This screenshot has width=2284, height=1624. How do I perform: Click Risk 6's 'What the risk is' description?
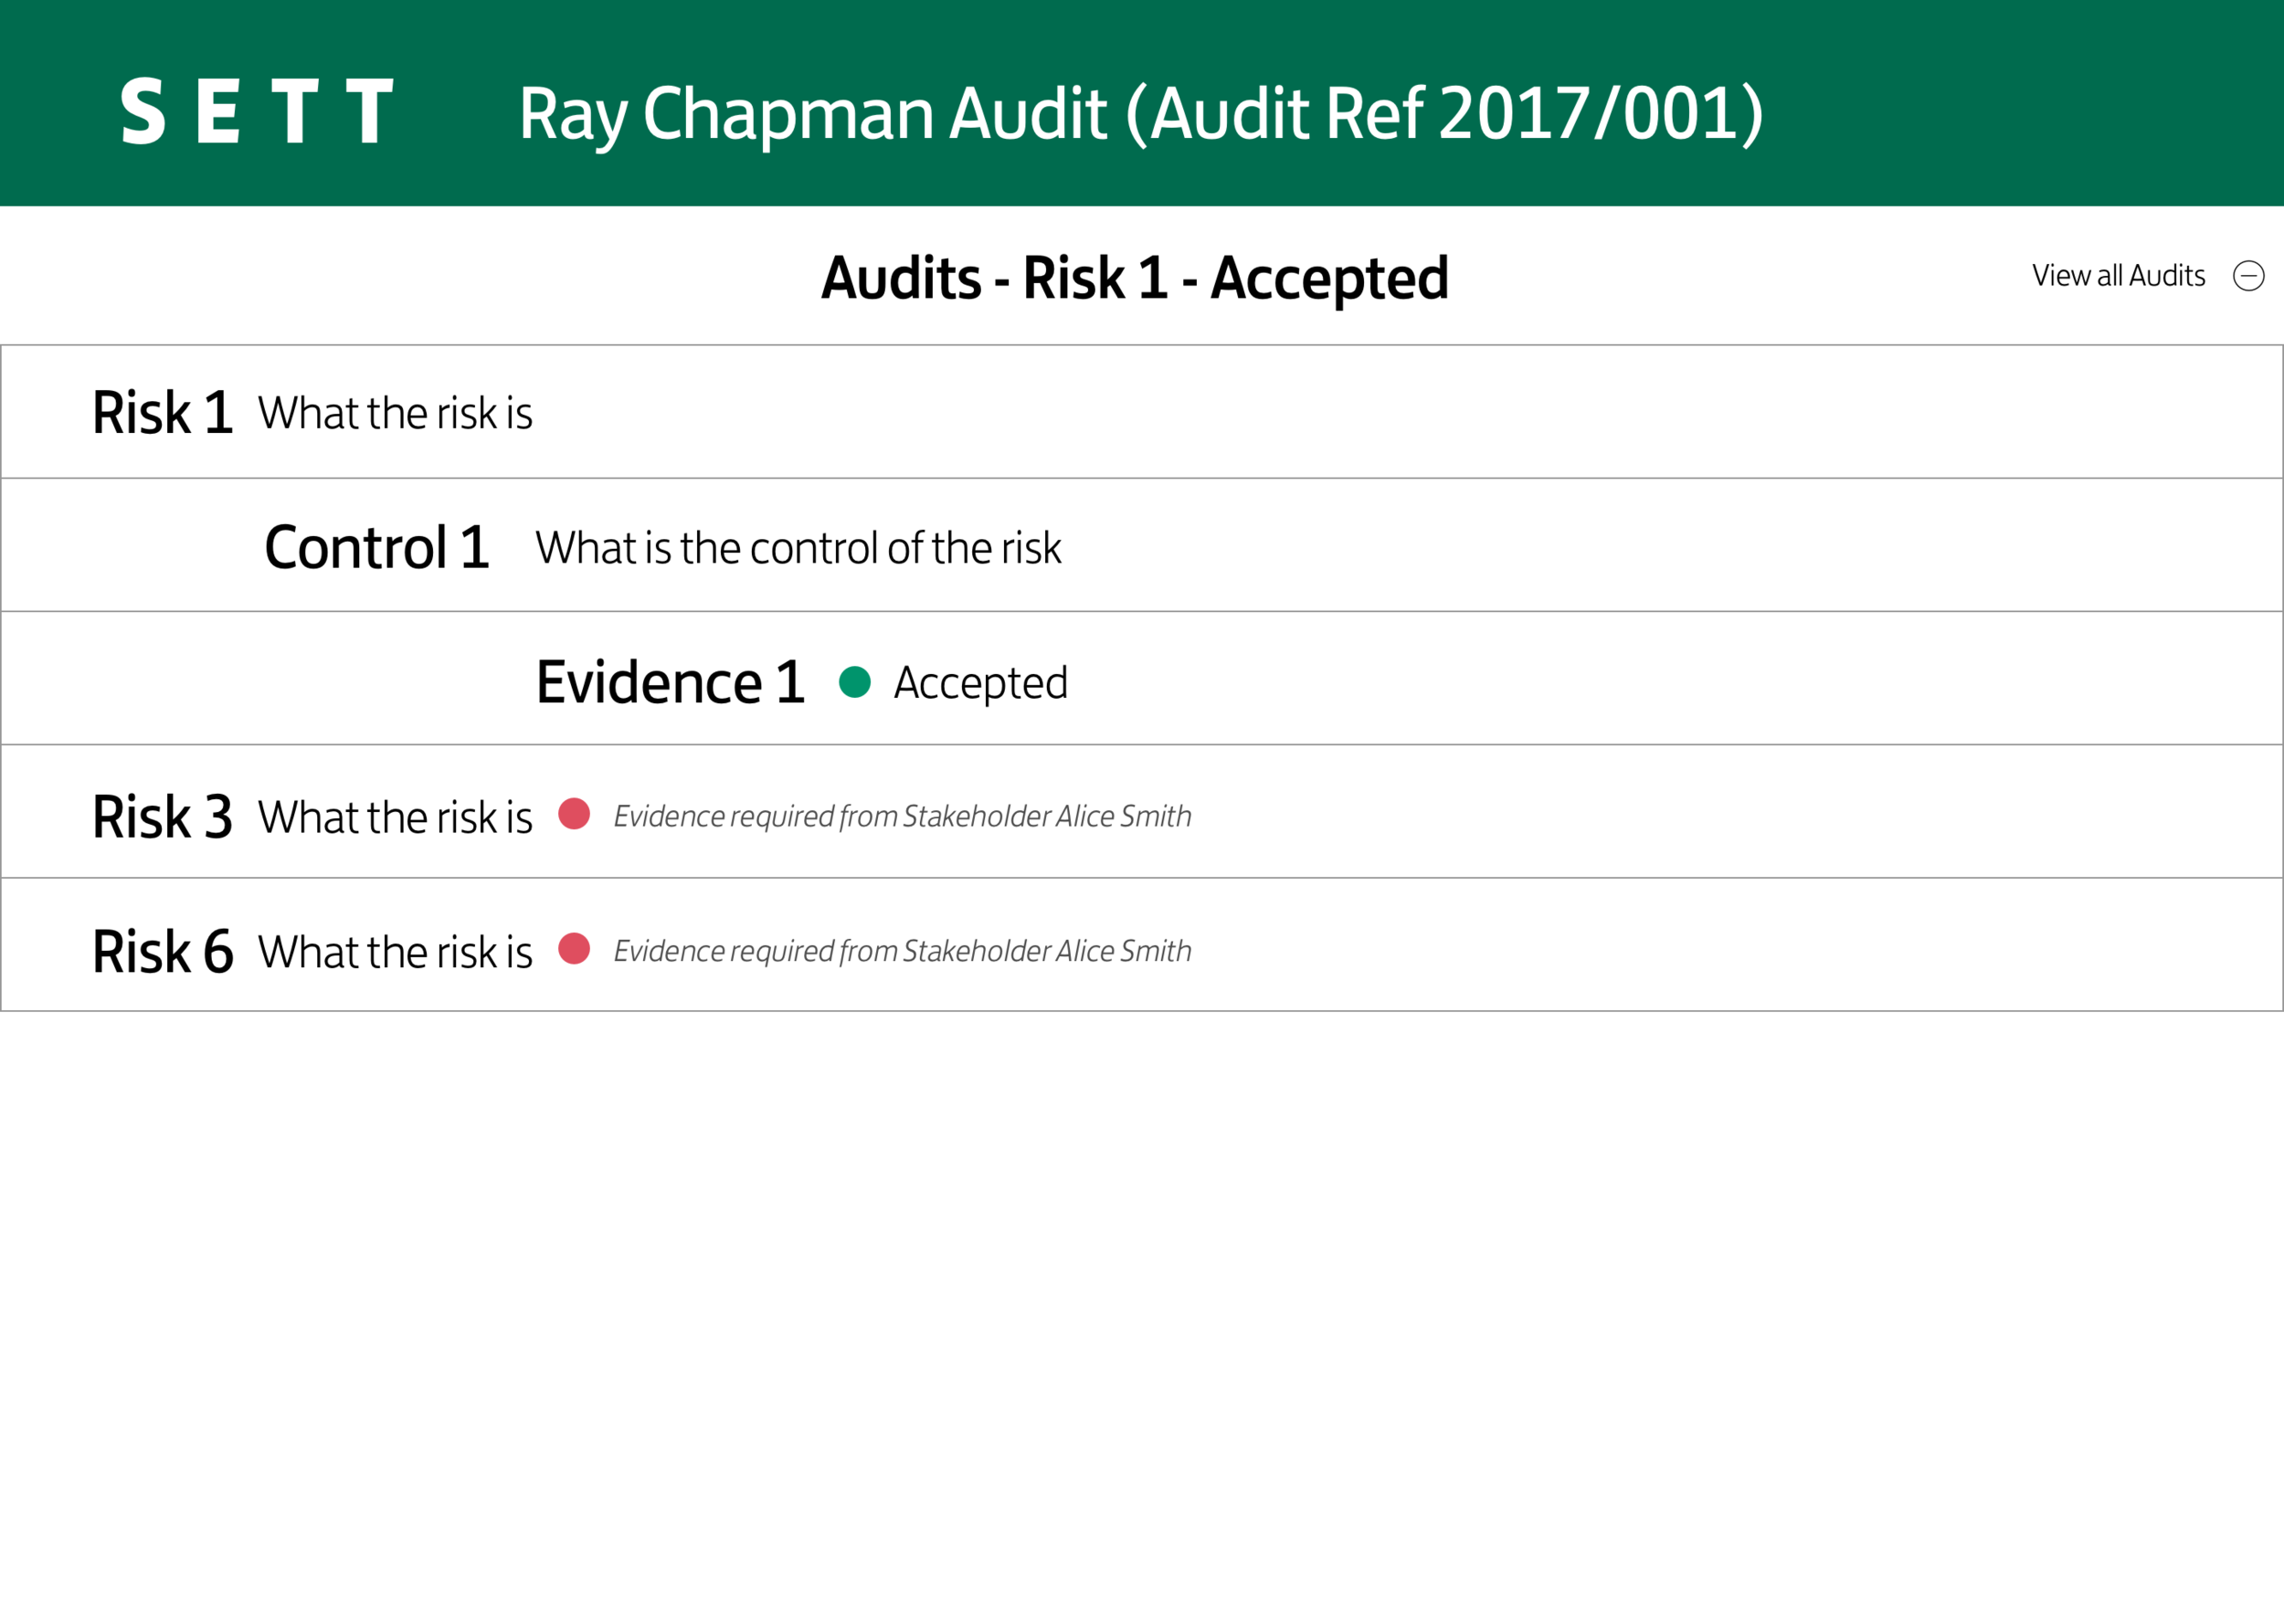point(395,951)
